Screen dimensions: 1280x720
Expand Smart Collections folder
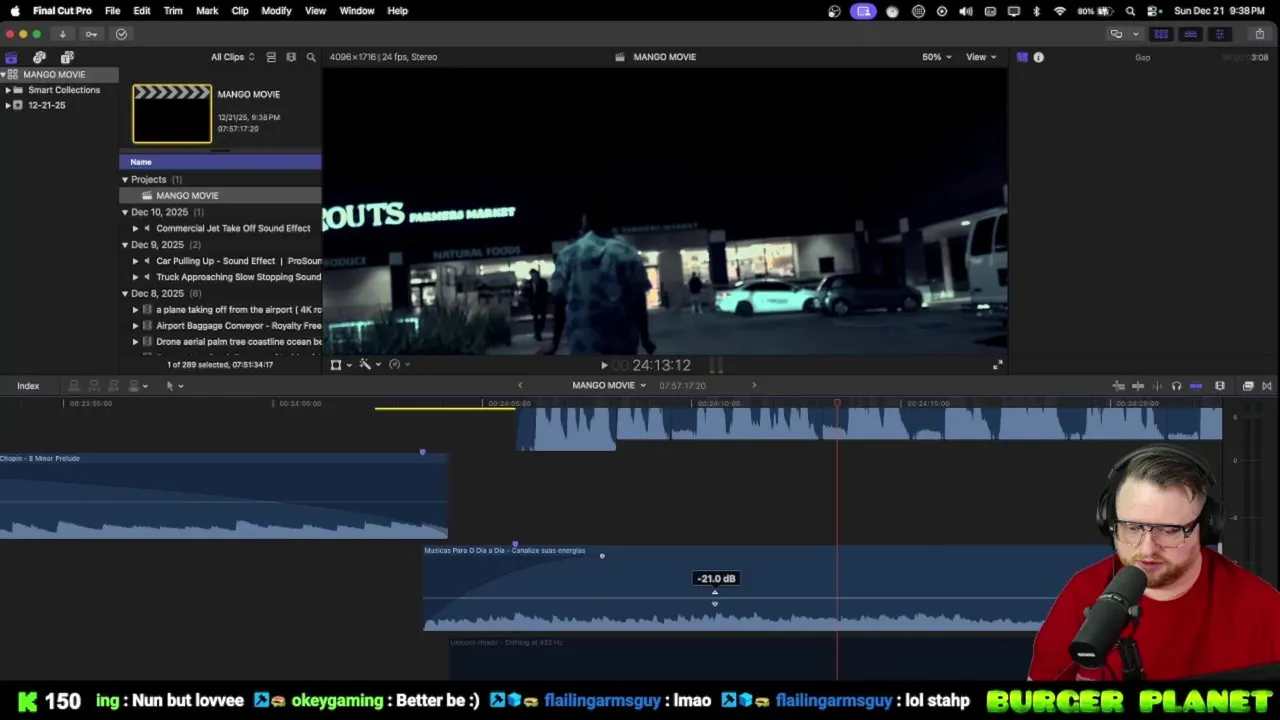click(8, 90)
